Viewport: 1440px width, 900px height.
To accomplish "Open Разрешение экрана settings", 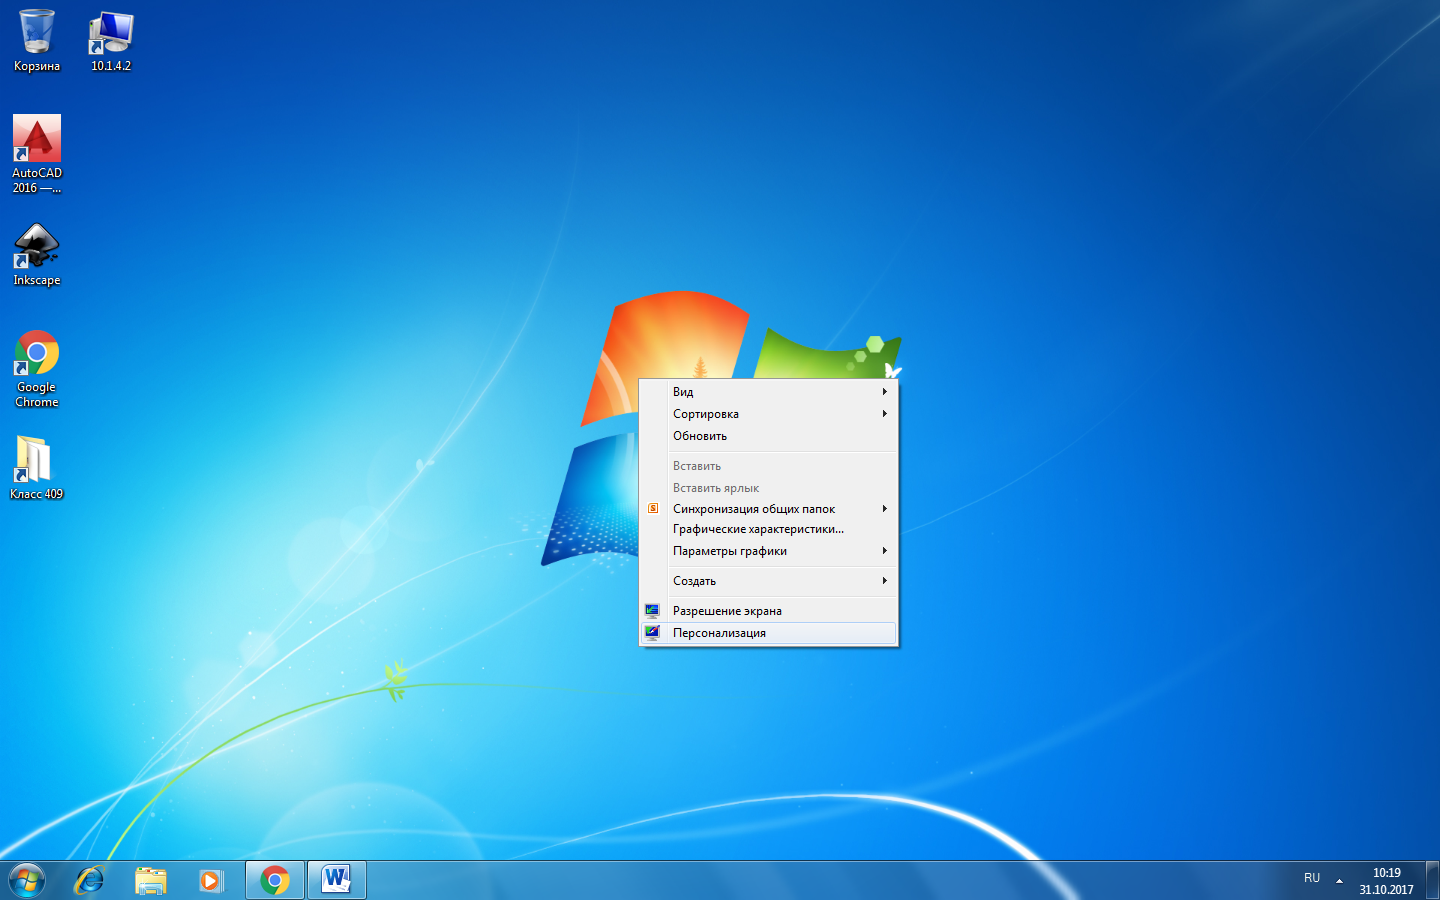I will pos(768,611).
